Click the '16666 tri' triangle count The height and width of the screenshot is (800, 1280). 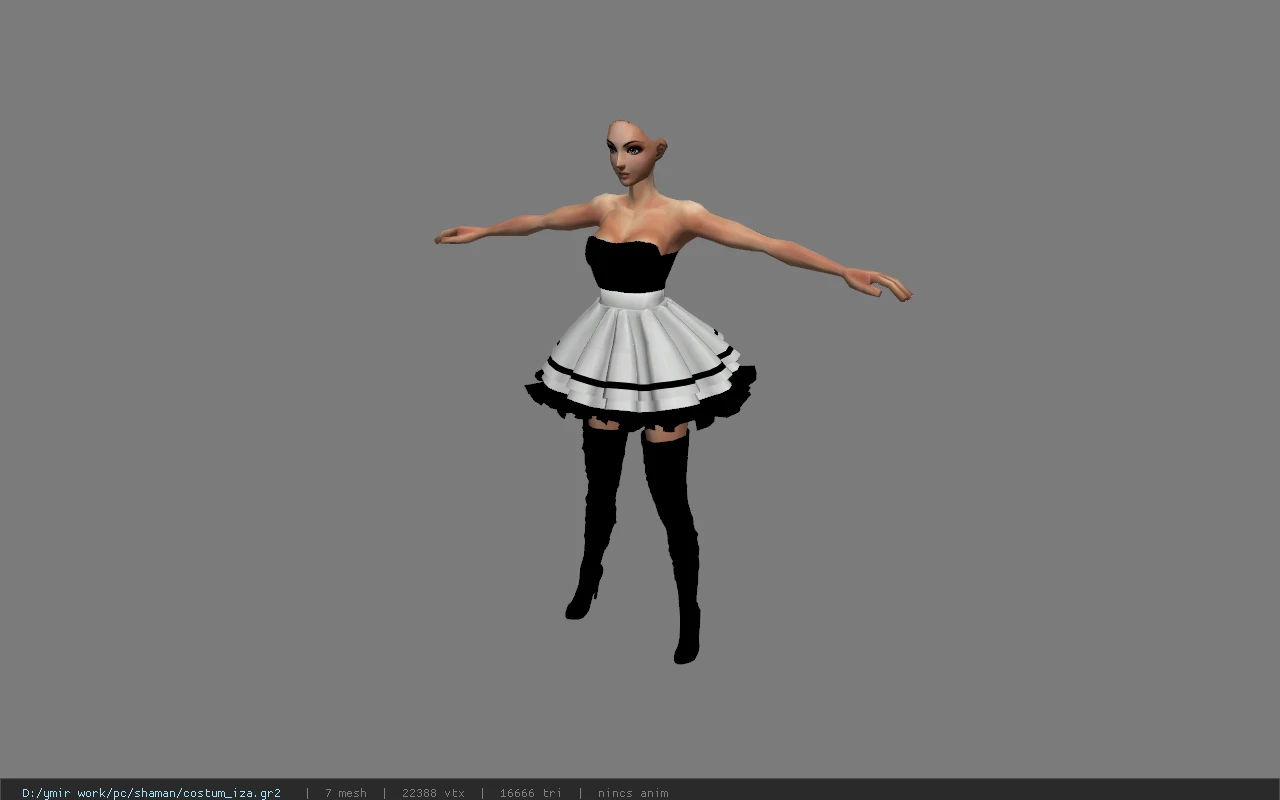(530, 793)
